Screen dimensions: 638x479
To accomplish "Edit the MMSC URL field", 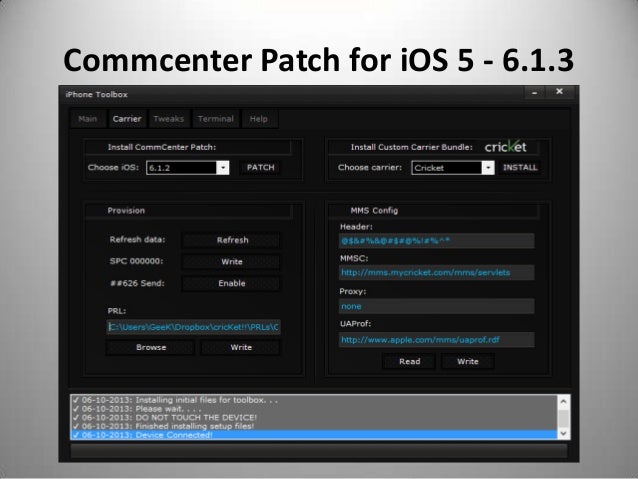I will click(435, 273).
